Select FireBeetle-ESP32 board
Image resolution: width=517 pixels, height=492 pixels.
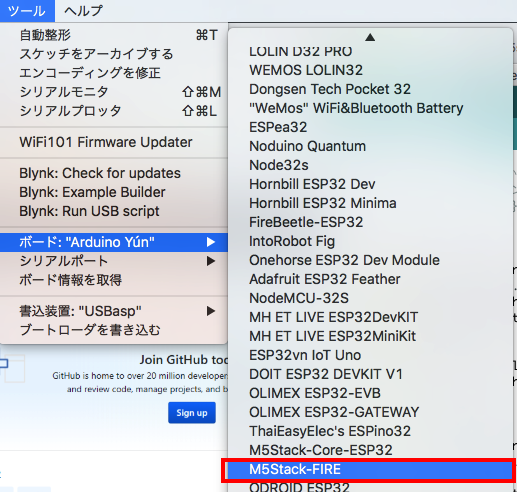(370, 222)
